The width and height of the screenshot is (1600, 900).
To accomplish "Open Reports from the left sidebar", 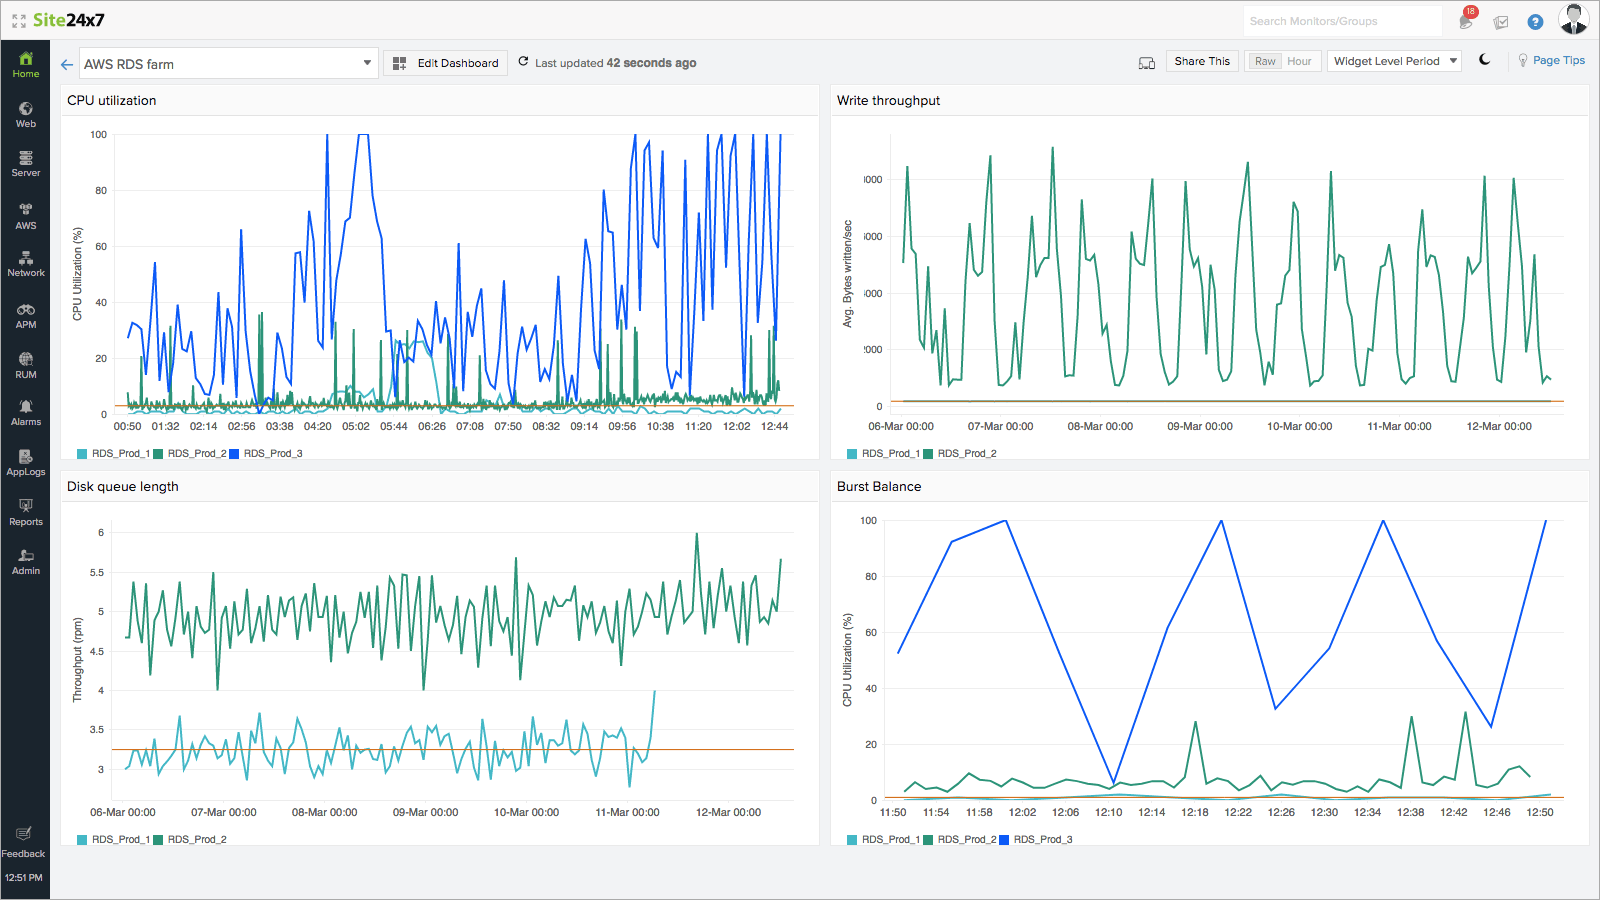I will click(x=25, y=513).
